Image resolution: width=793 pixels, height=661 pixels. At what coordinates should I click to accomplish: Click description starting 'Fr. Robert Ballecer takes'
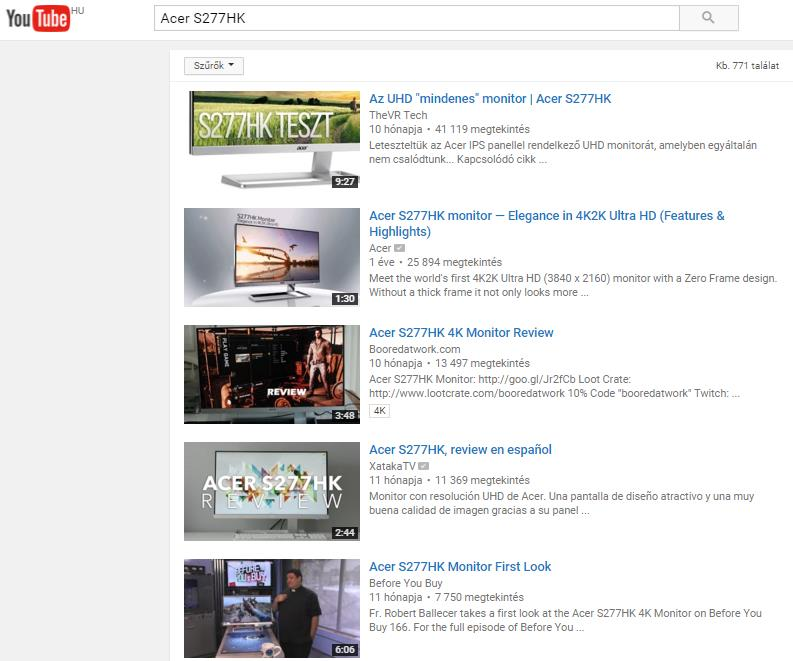click(565, 620)
